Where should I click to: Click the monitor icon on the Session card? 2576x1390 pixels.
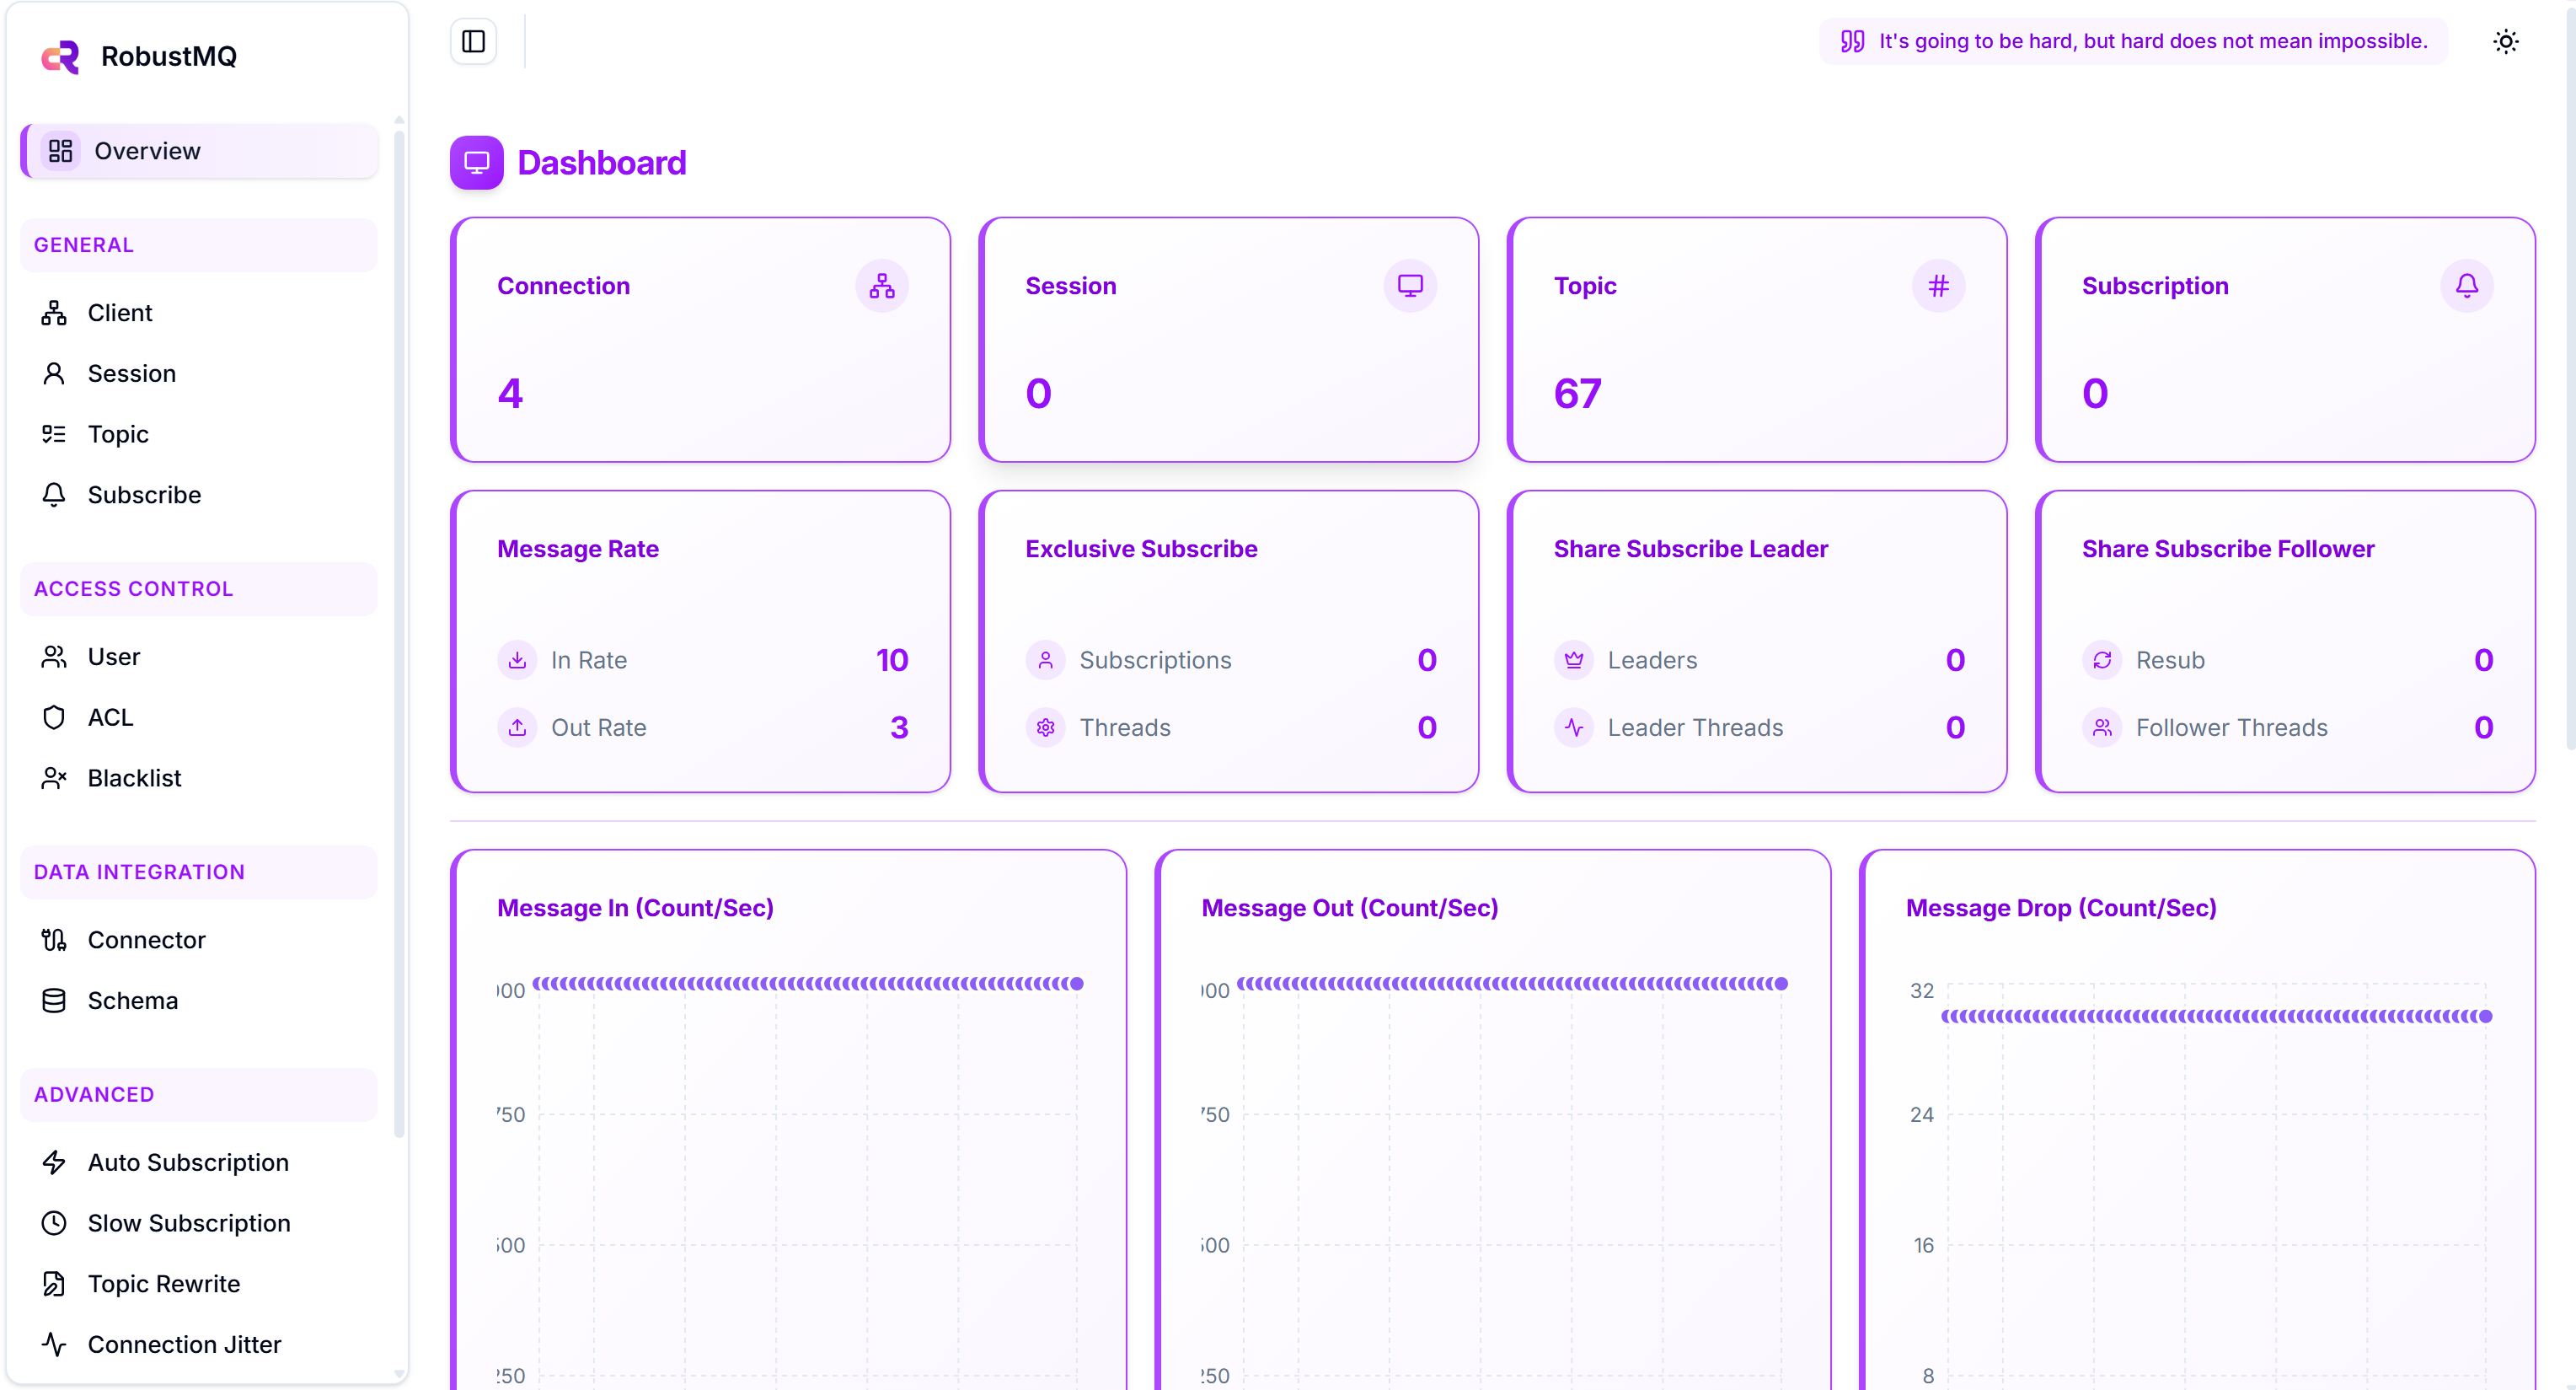(x=1409, y=286)
